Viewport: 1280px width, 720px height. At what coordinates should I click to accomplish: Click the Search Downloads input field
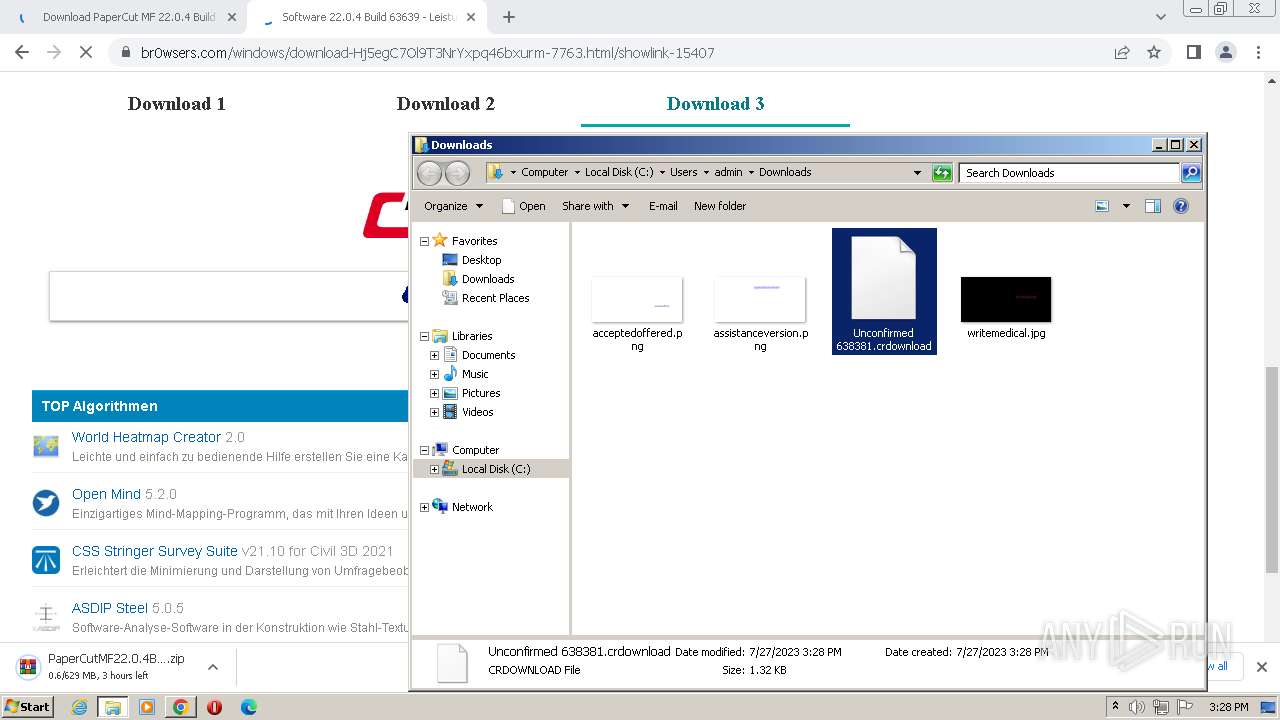[x=1068, y=173]
